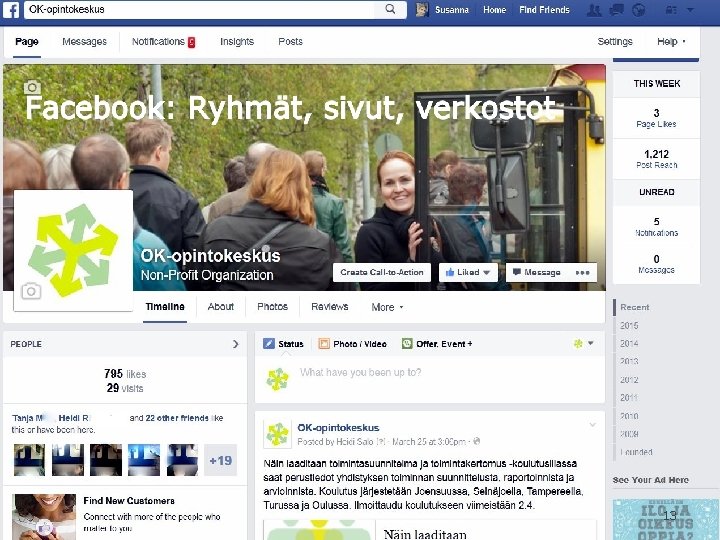Click the 795 likes count
The image size is (720, 540).
pyautogui.click(x=125, y=374)
